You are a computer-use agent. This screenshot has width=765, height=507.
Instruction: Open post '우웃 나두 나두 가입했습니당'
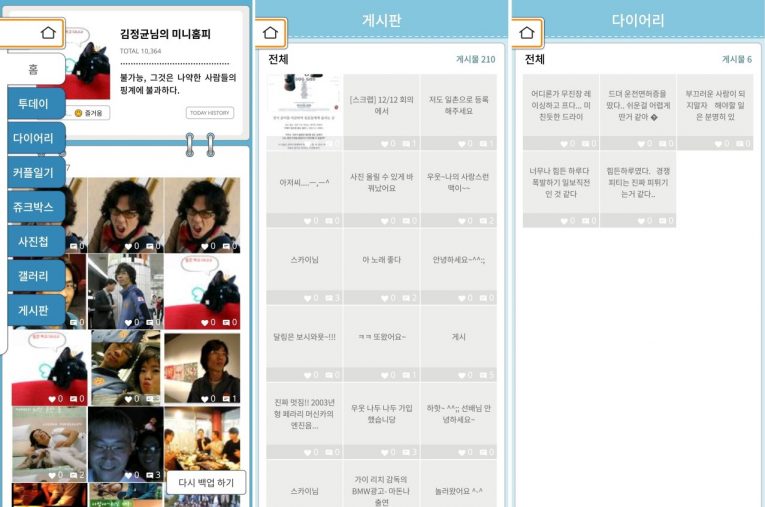pyautogui.click(x=382, y=420)
